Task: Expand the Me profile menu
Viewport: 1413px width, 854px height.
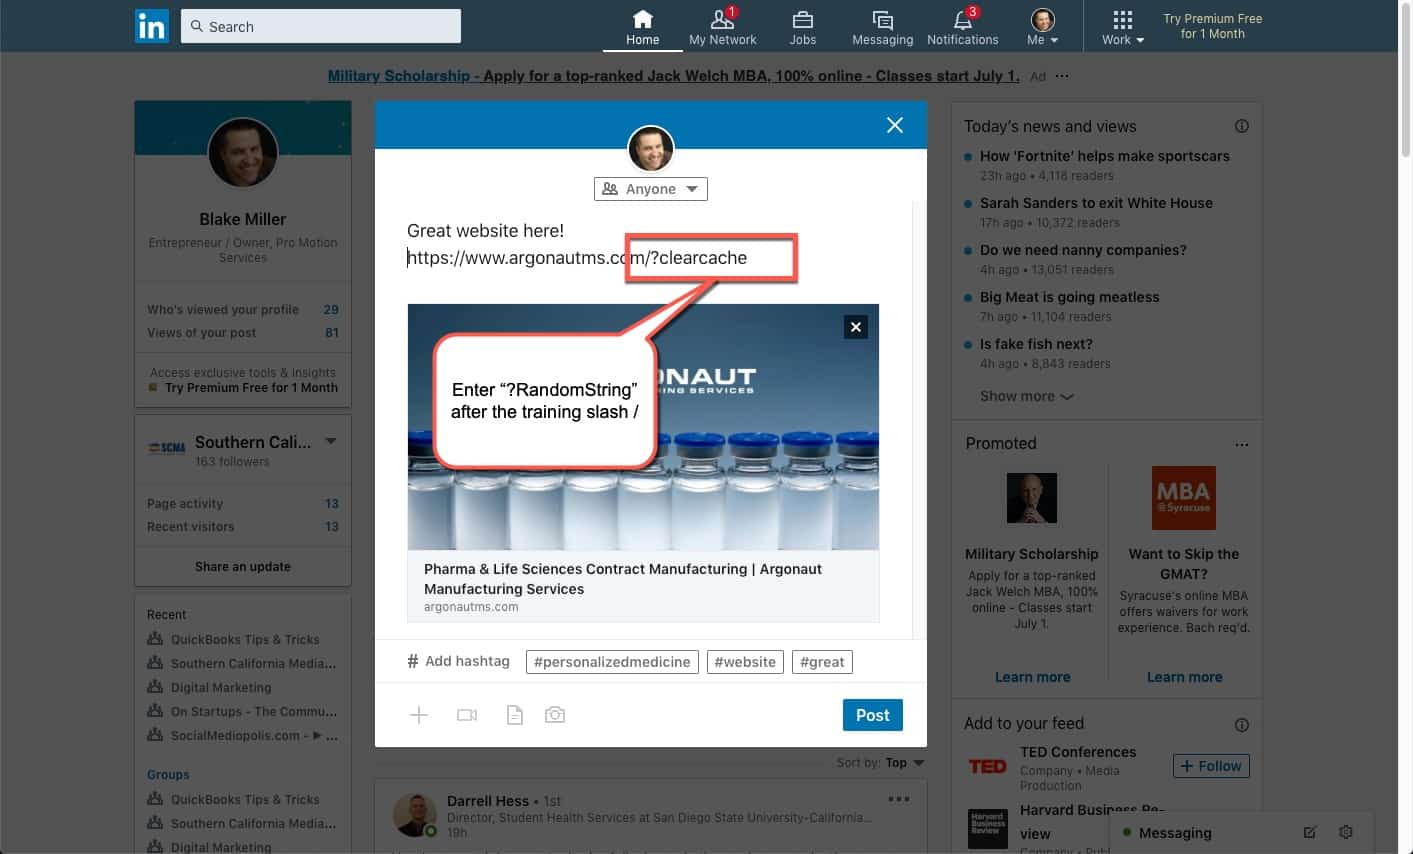Action: click(1042, 28)
